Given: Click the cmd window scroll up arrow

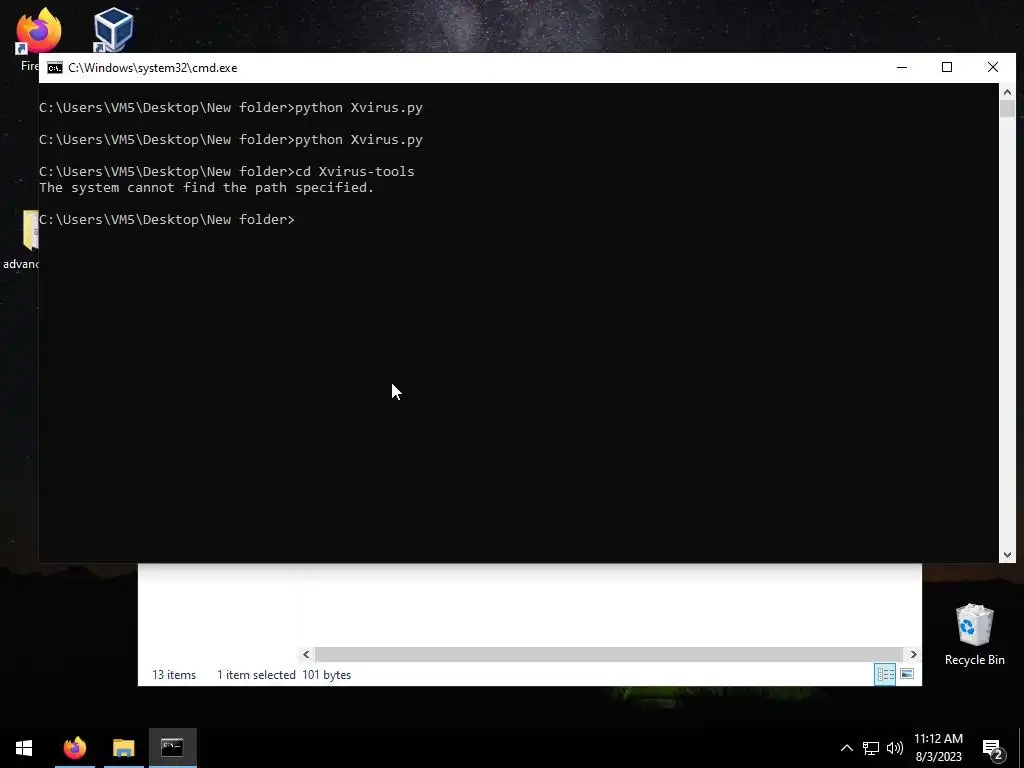Looking at the screenshot, I should [1007, 92].
